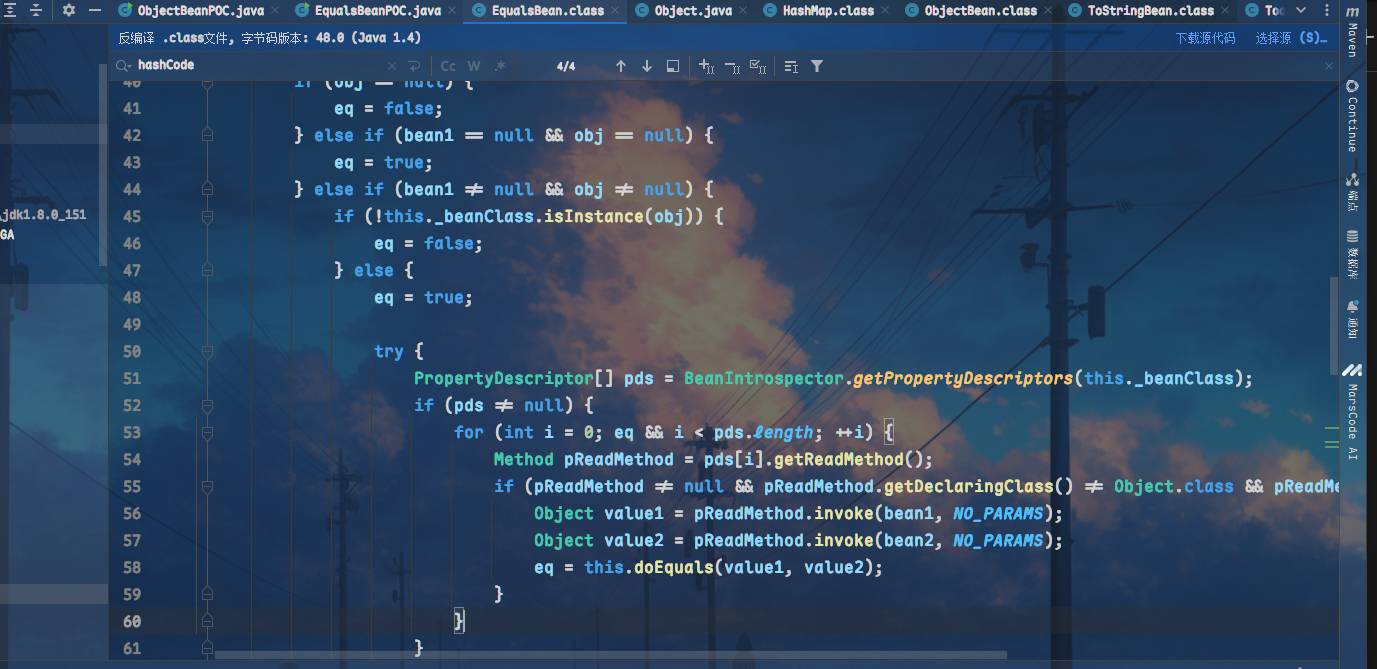Click the choose sources link

pos(1290,38)
